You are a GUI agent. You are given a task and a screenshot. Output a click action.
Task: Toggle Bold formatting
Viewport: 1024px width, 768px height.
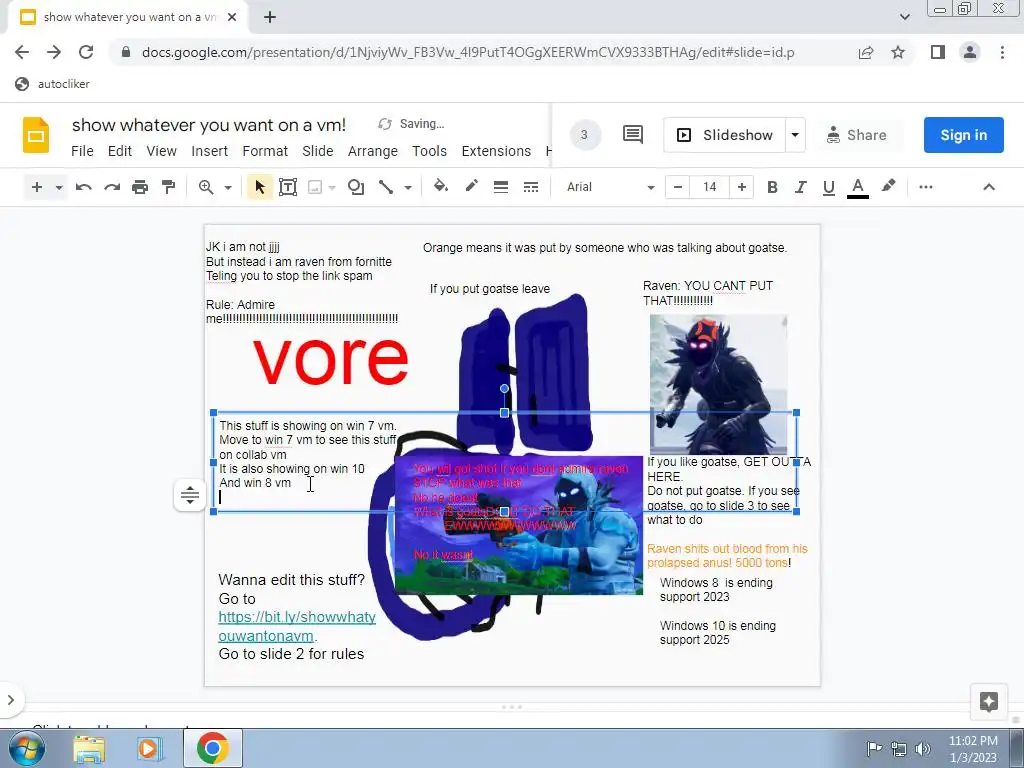click(x=772, y=187)
